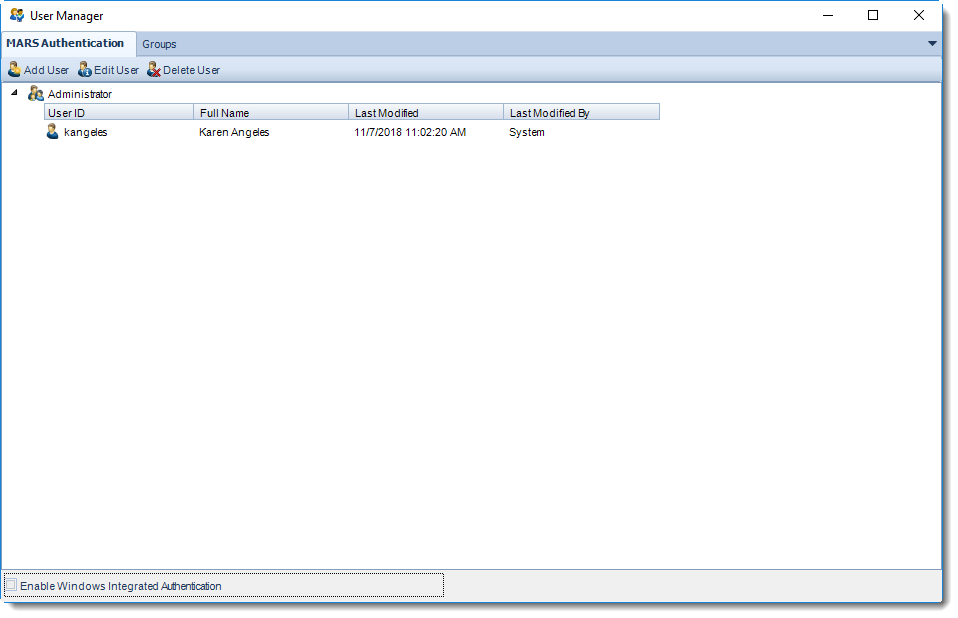Click the System modified-by cell

[527, 132]
